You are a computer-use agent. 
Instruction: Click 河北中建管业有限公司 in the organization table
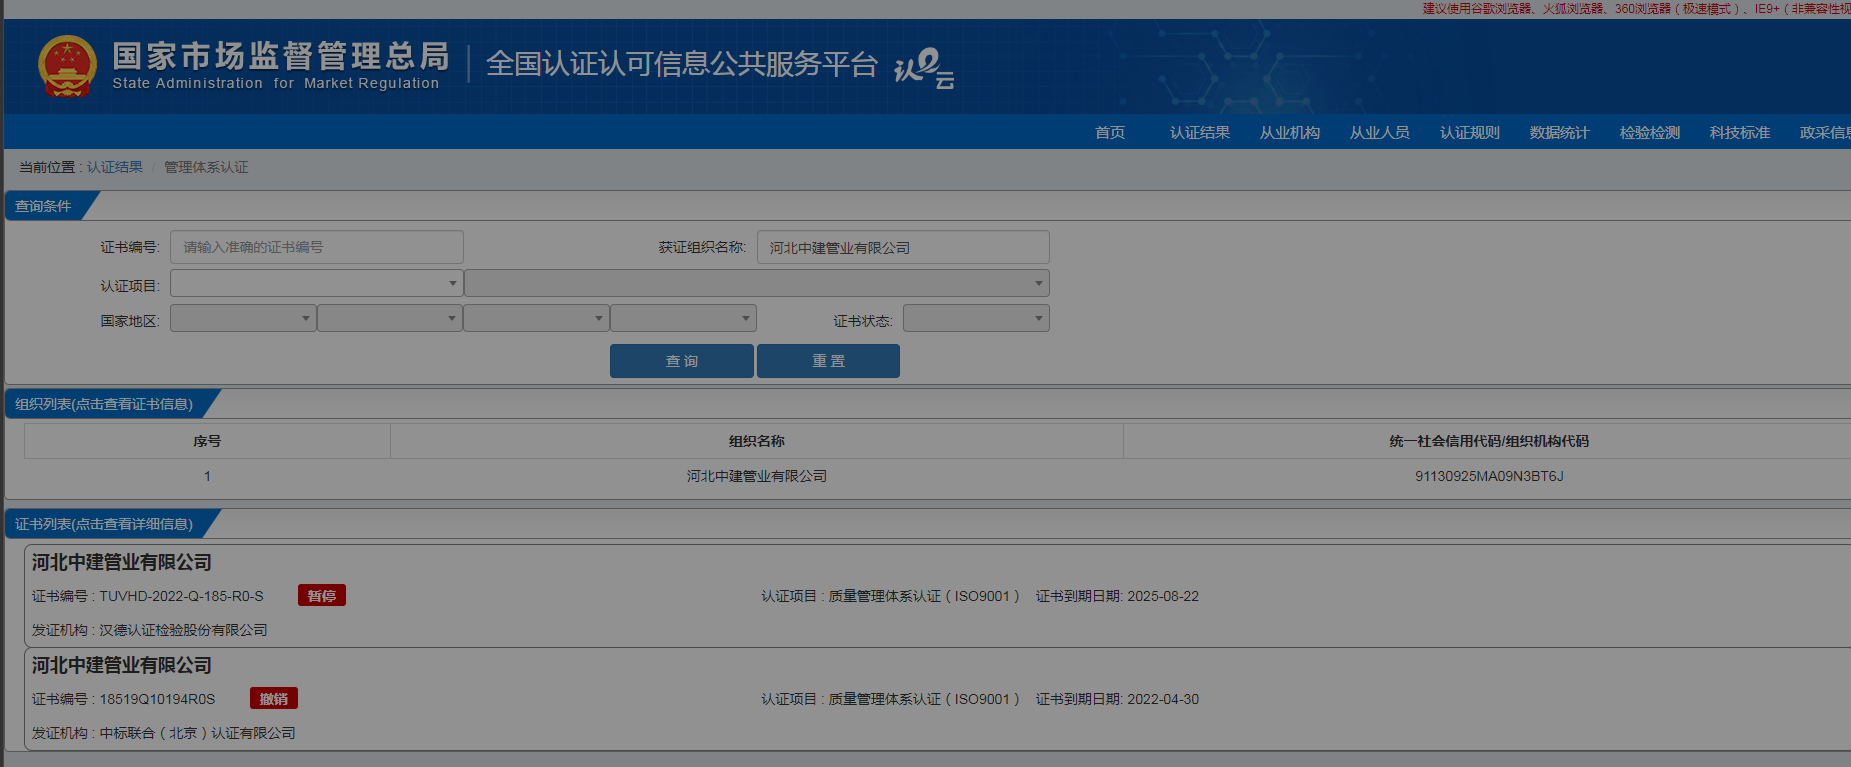coord(757,476)
